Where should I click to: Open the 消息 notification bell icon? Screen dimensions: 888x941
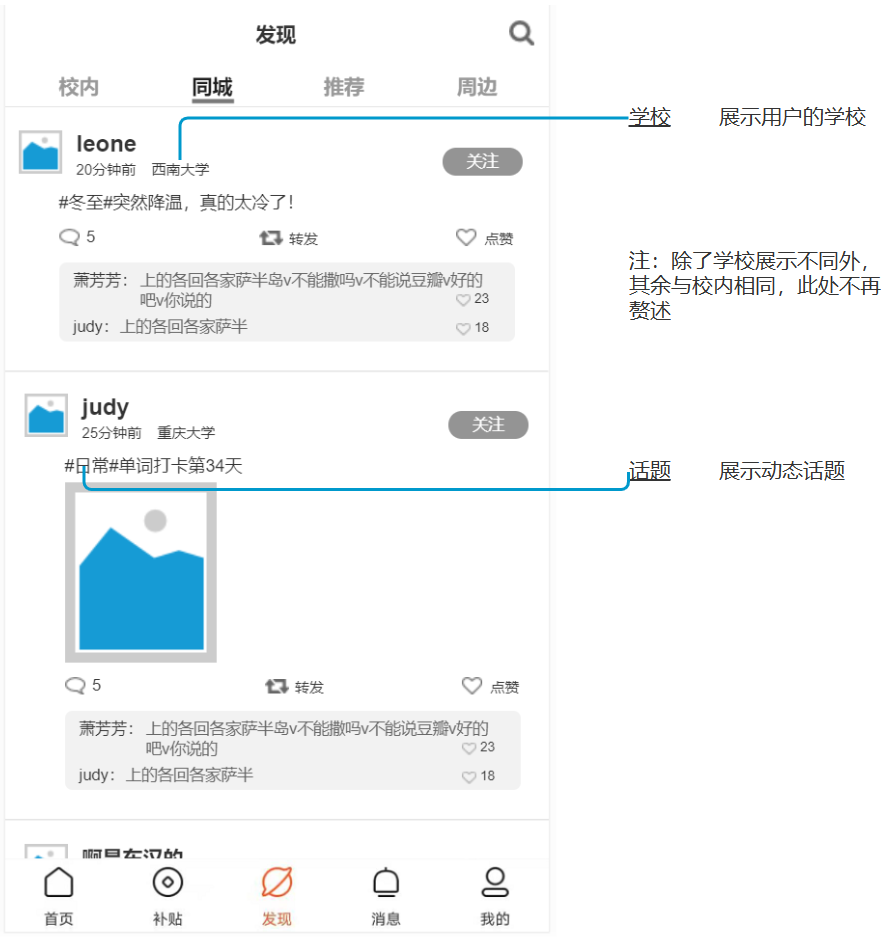(386, 882)
